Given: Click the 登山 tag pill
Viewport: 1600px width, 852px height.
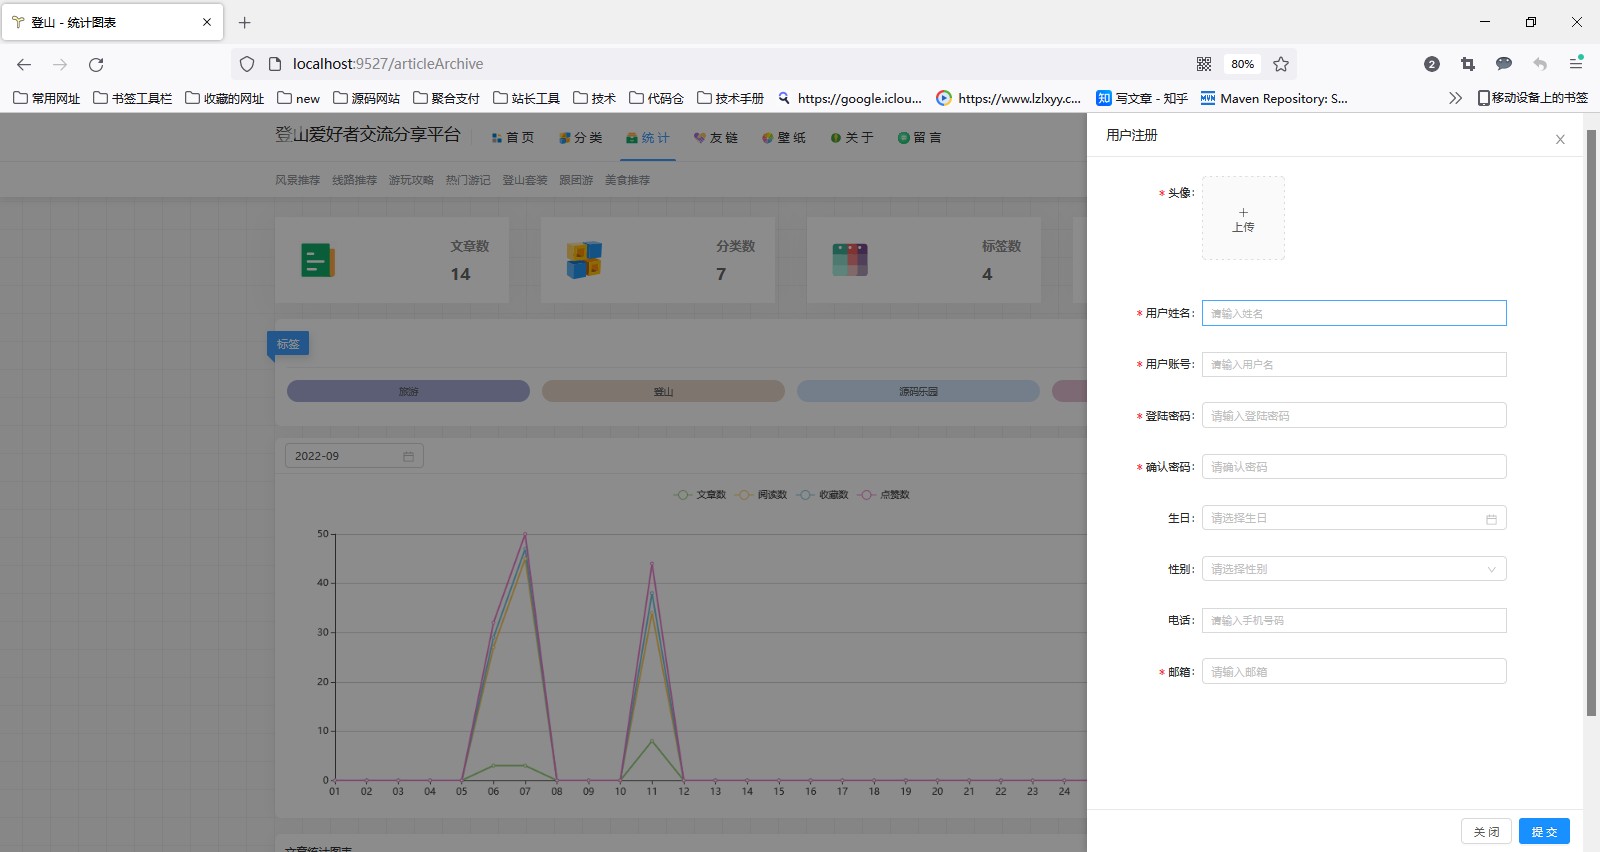Looking at the screenshot, I should coord(663,391).
